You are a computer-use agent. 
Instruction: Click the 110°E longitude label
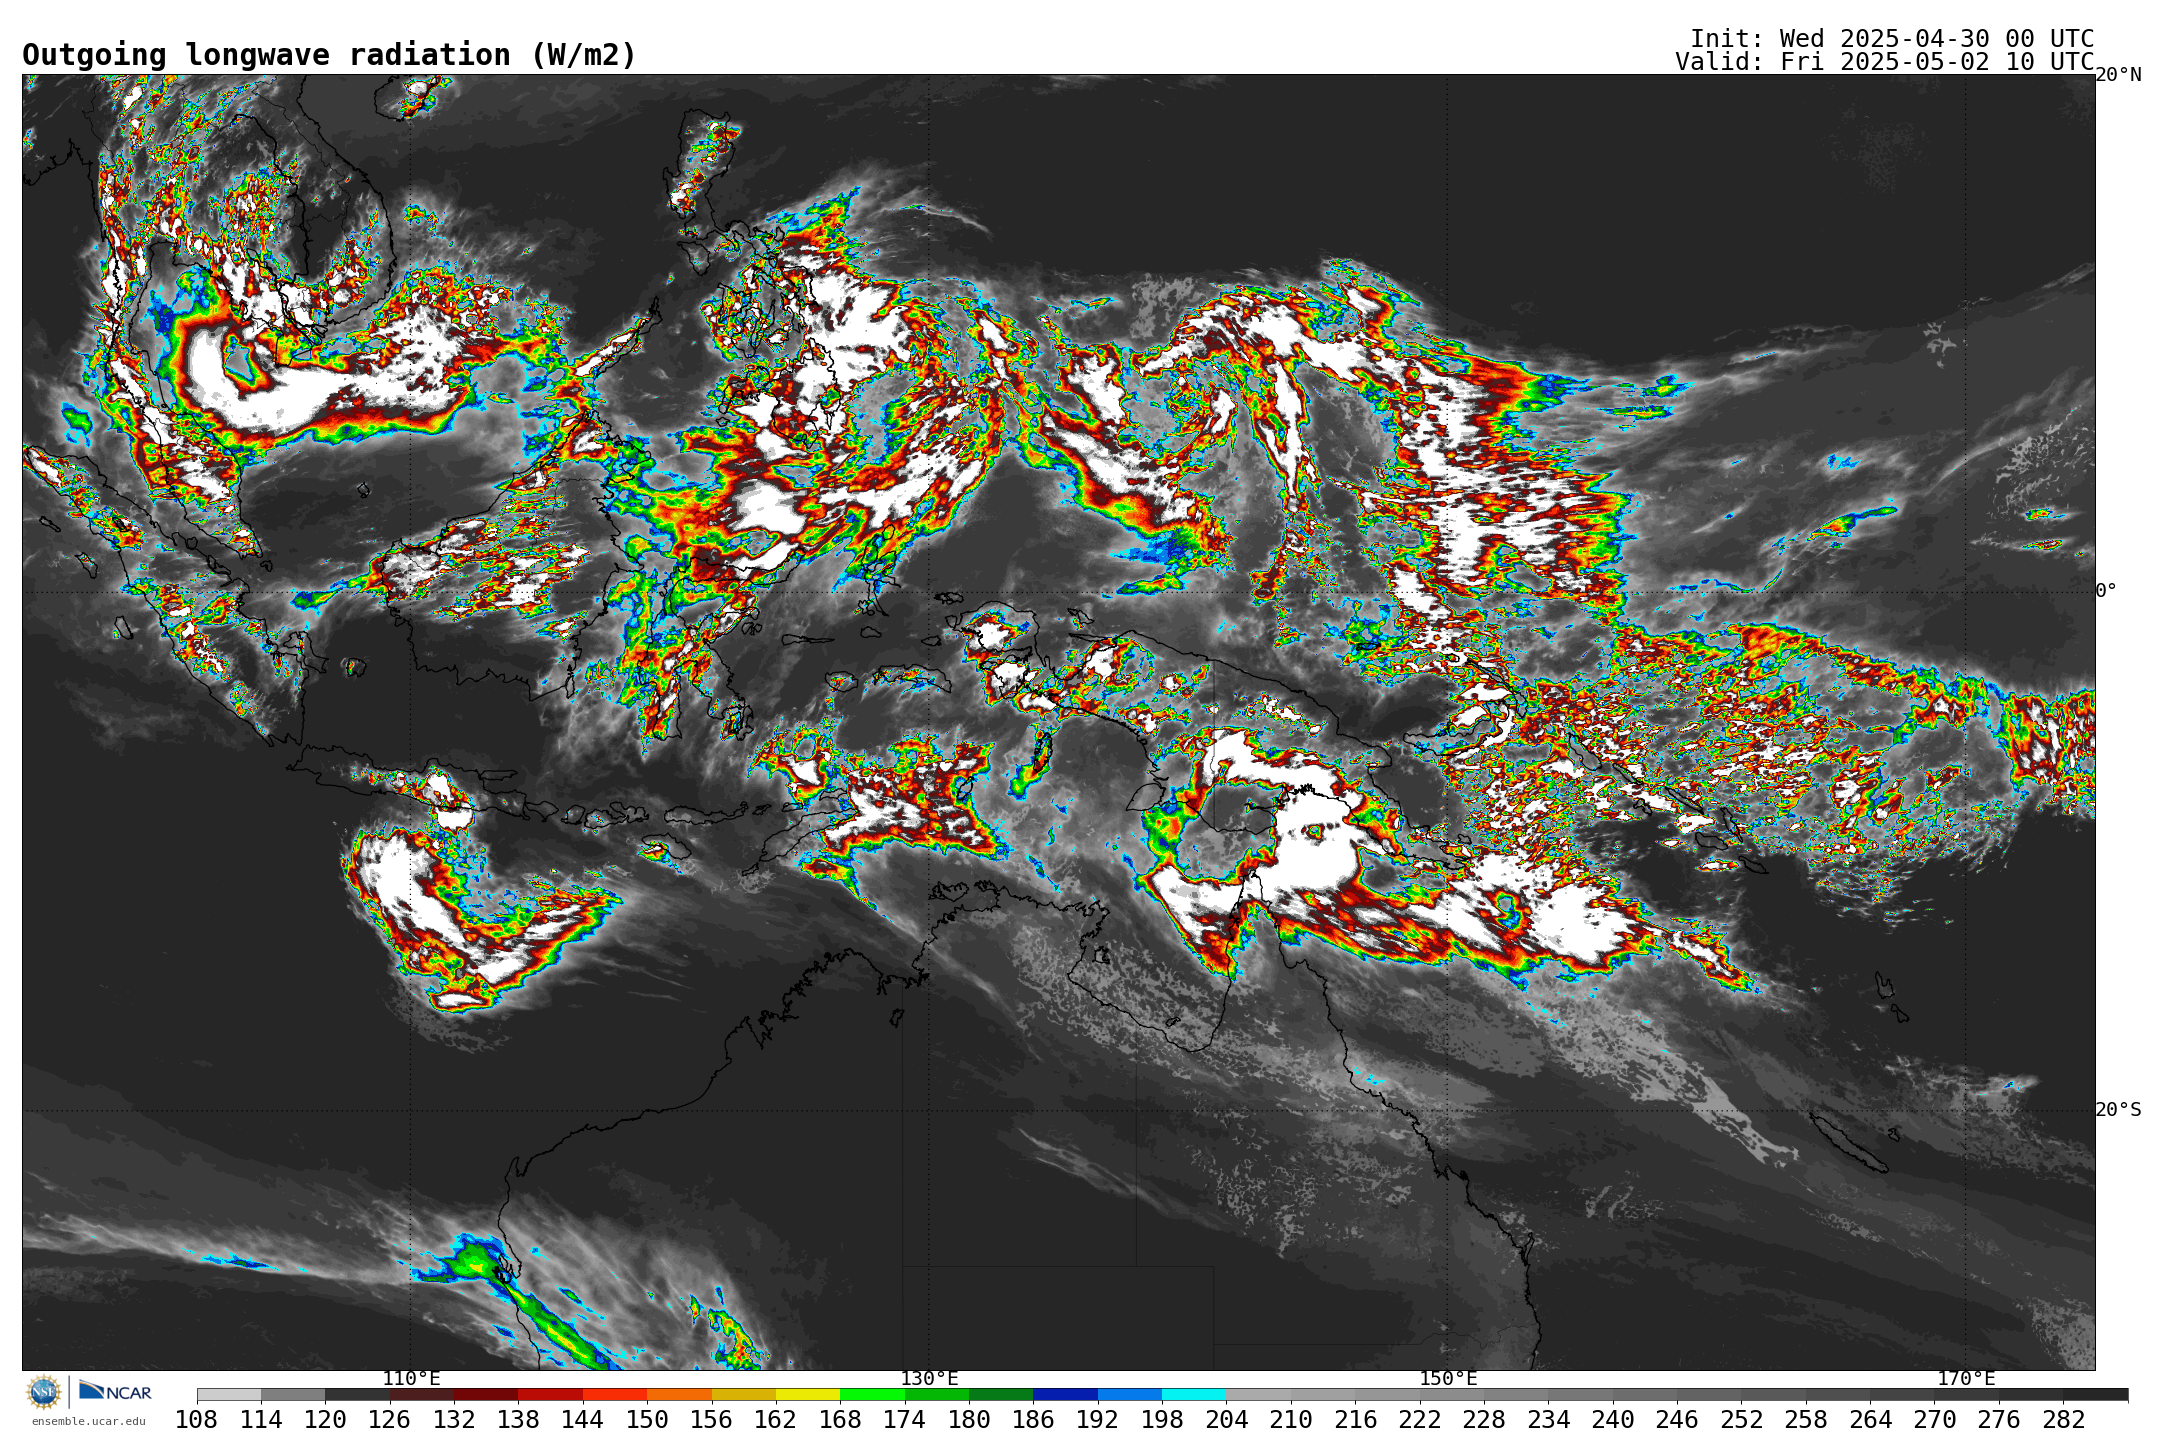coord(411,1379)
